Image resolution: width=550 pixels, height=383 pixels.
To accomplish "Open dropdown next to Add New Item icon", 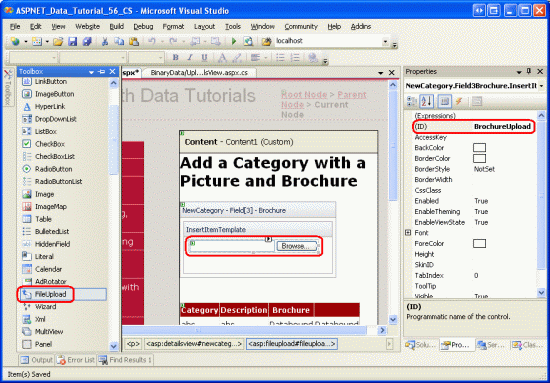I will pos(47,41).
